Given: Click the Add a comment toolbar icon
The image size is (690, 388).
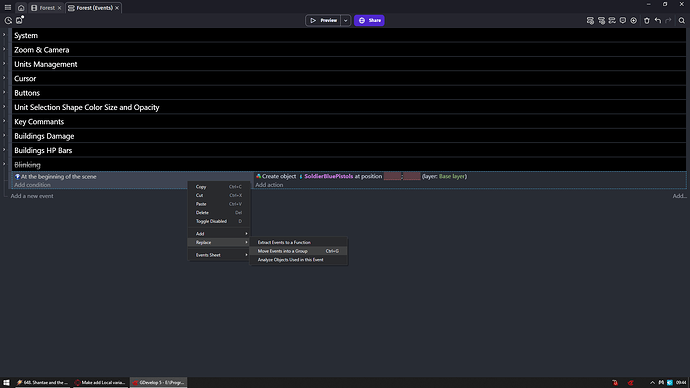Looking at the screenshot, I should pyautogui.click(x=623, y=20).
